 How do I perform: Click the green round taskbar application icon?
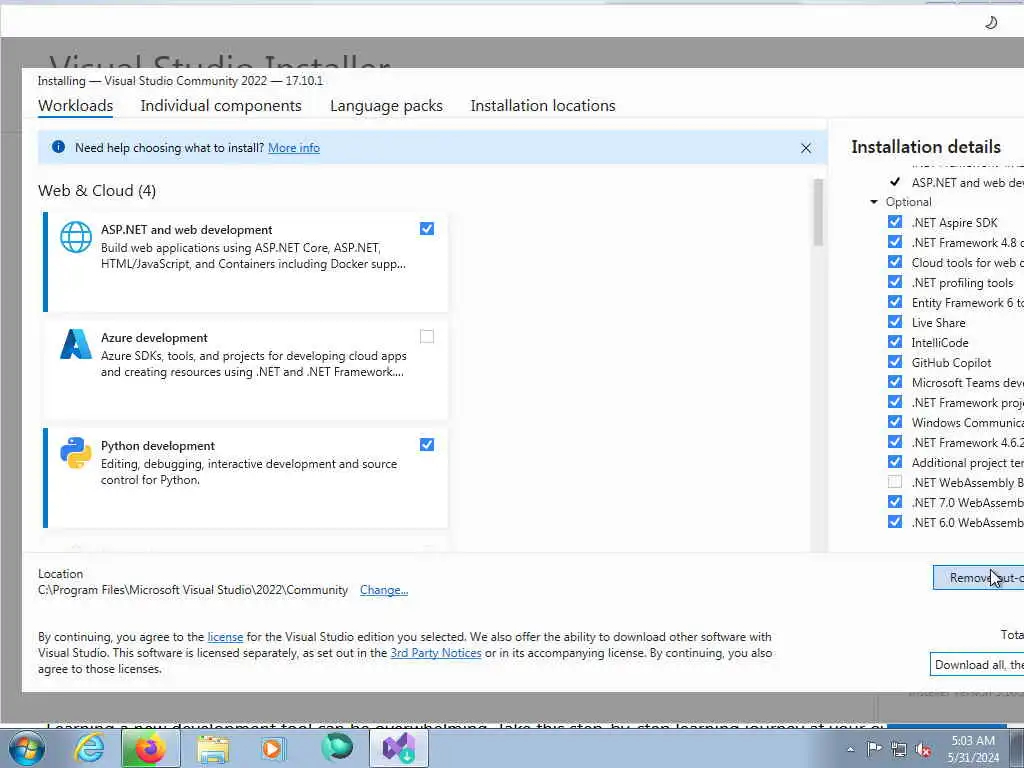pyautogui.click(x=337, y=748)
